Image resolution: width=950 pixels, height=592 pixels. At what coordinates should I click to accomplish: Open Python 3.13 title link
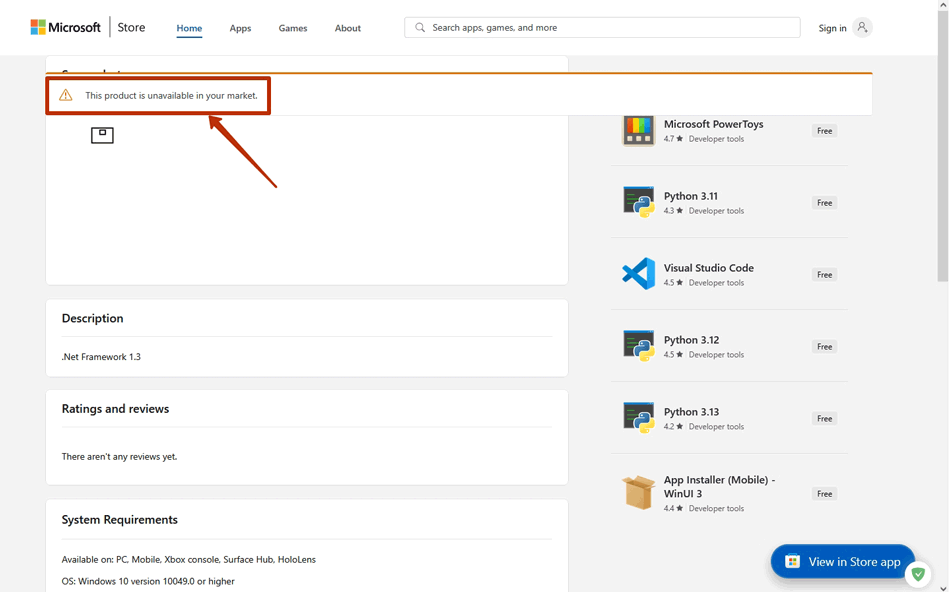pyautogui.click(x=691, y=412)
